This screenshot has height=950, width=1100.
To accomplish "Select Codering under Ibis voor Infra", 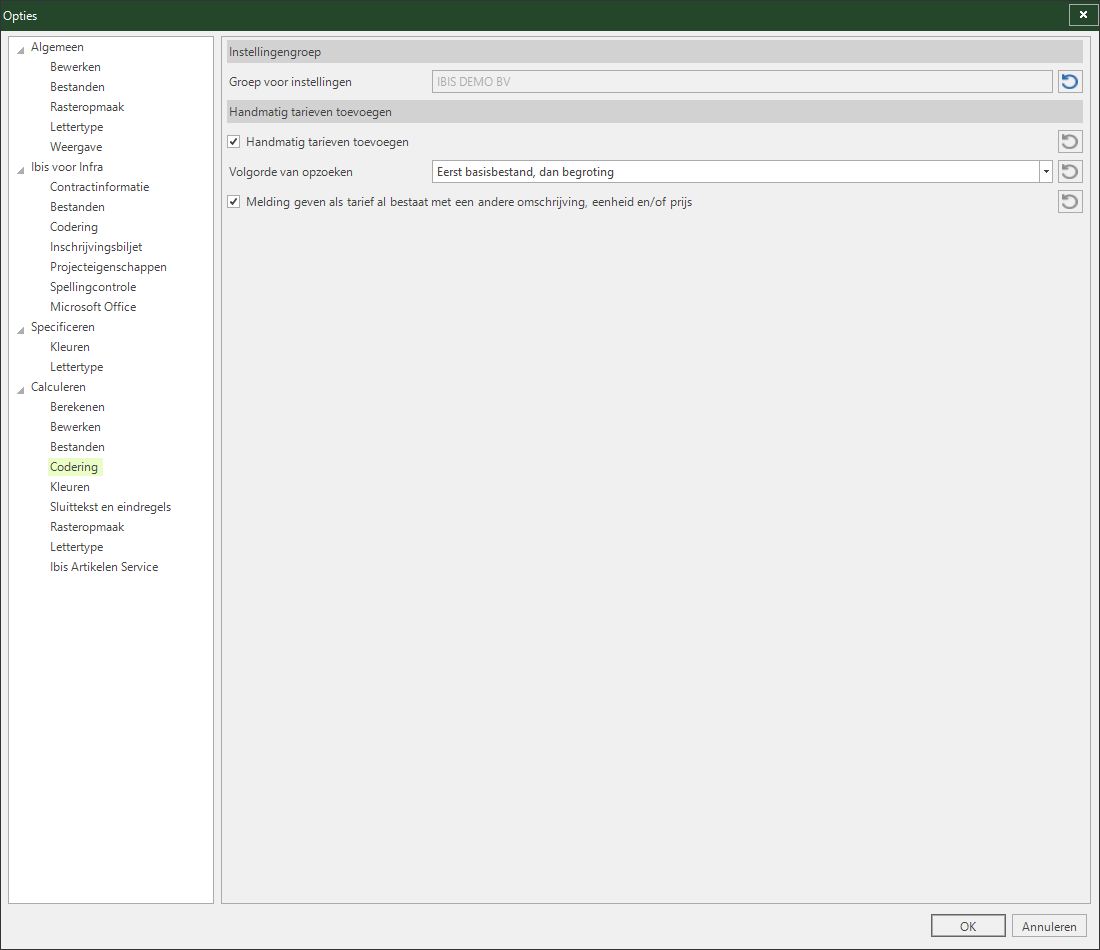I will click(74, 227).
